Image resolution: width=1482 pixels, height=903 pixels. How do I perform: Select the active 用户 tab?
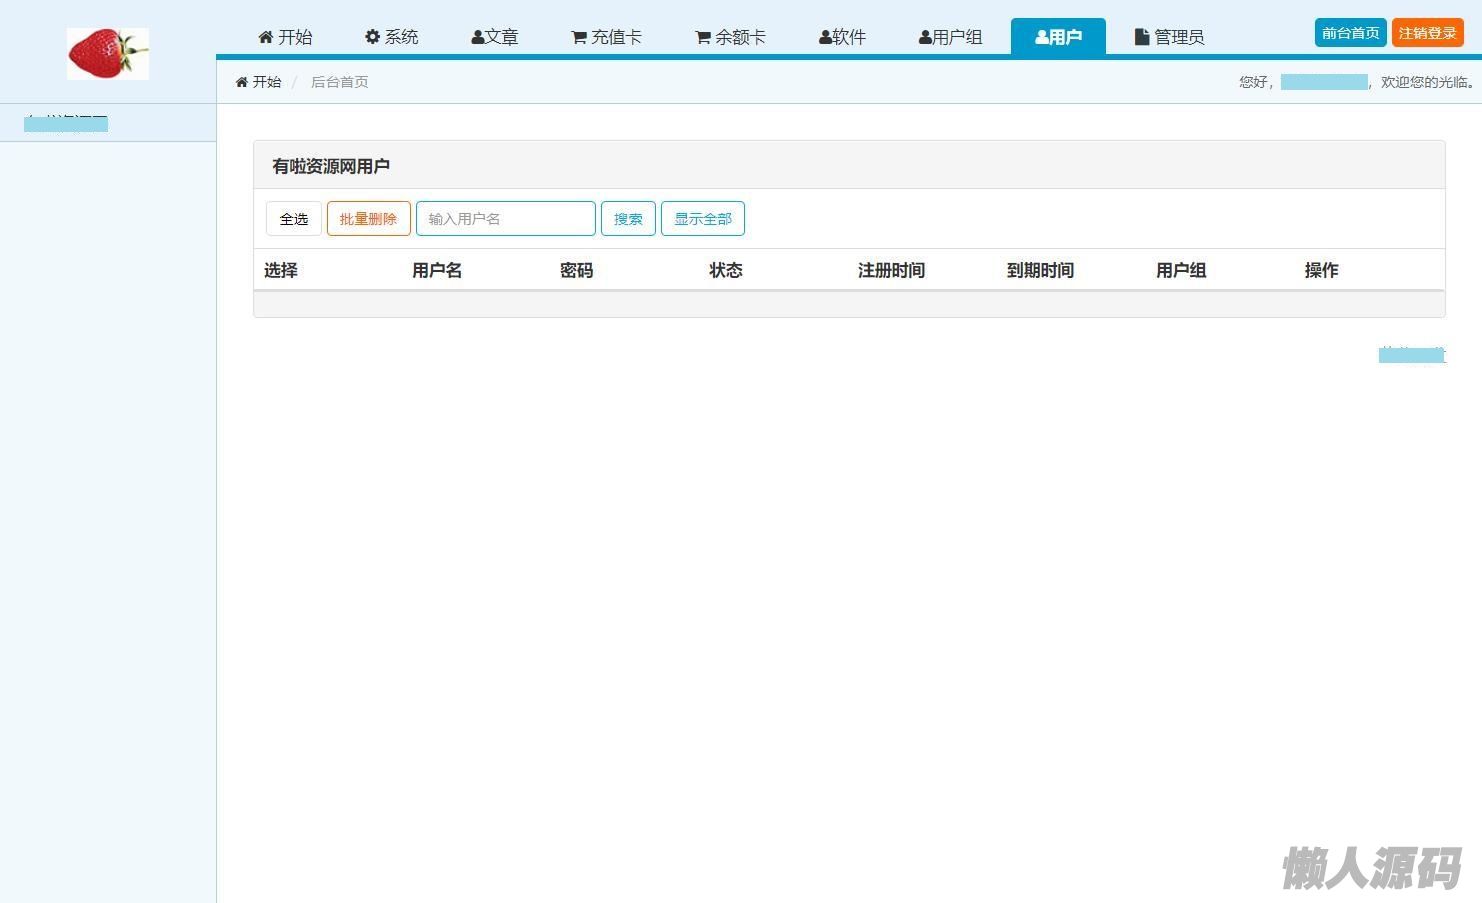[1058, 37]
